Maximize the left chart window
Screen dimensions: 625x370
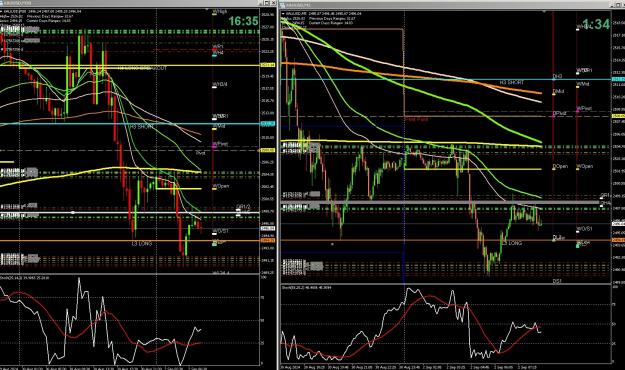[x=267, y=3]
